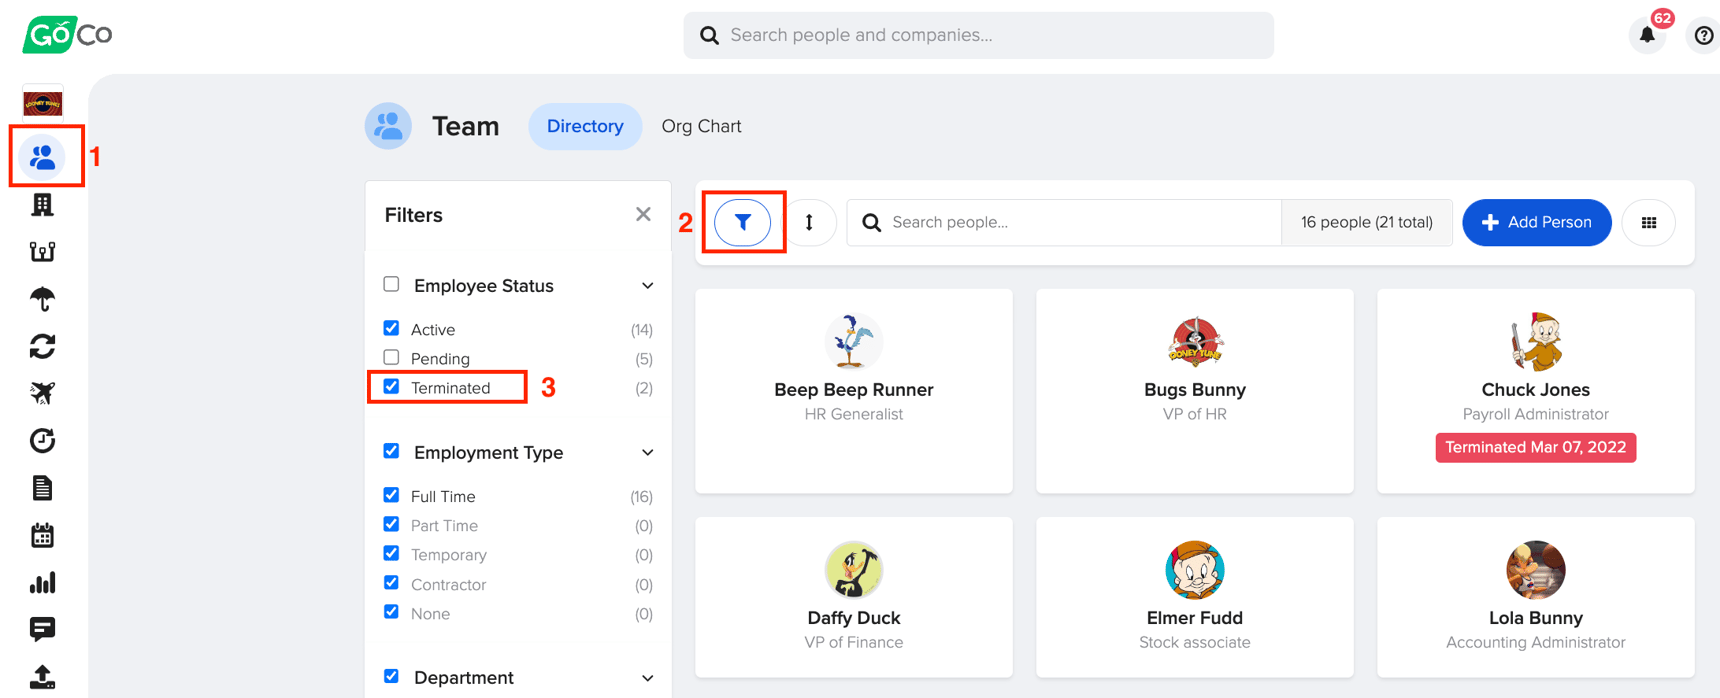Uncheck the Part Time checkbox
Viewport: 1720px width, 698px height.
pyautogui.click(x=391, y=524)
